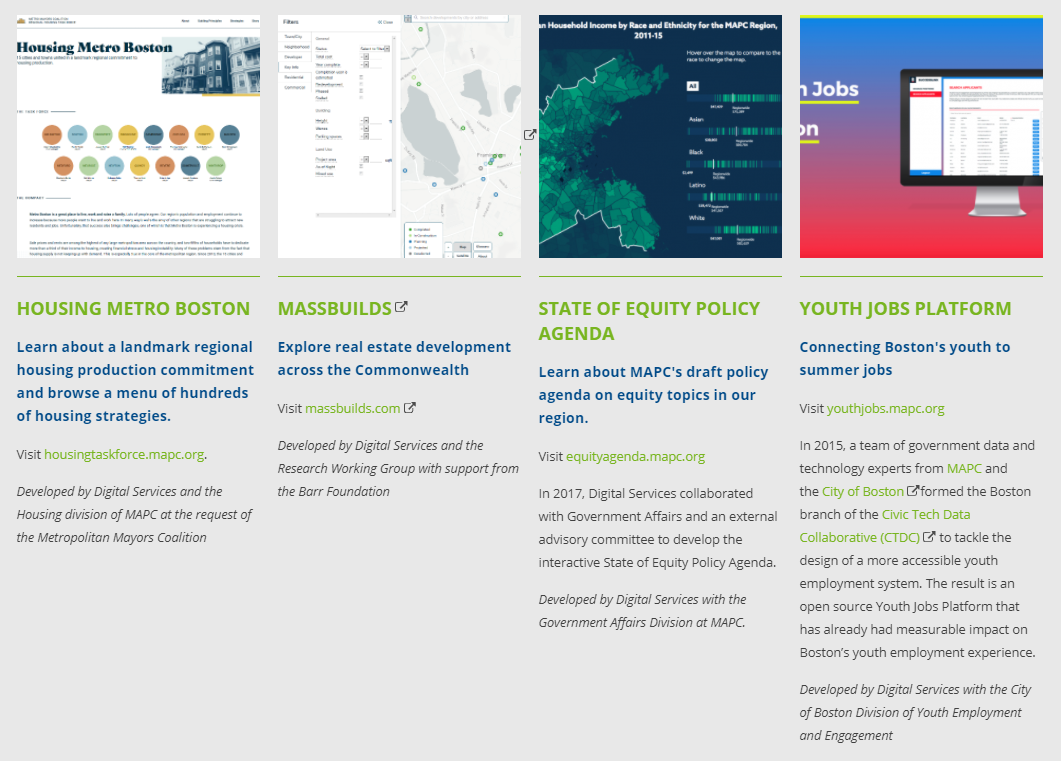Visit youthjobs.mapc.org link

tap(886, 409)
